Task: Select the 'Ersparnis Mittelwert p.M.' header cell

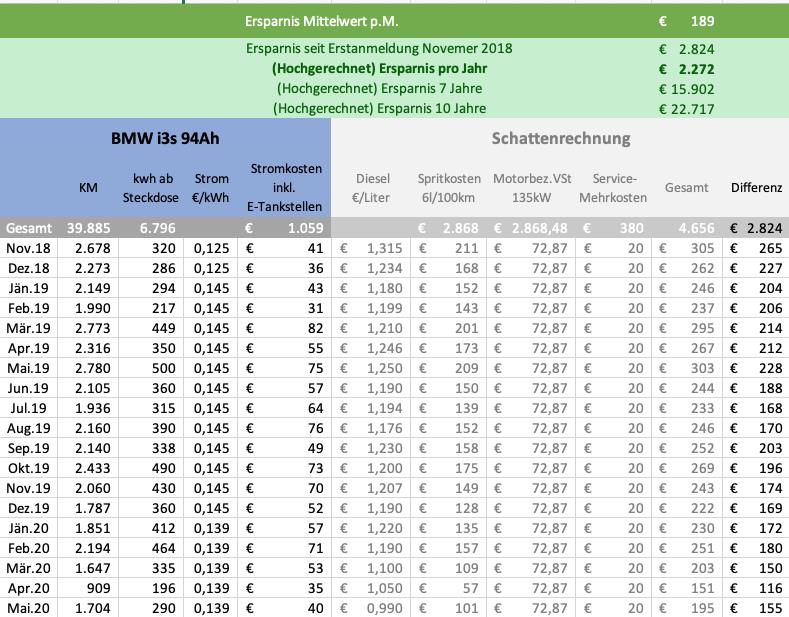Action: coord(322,22)
